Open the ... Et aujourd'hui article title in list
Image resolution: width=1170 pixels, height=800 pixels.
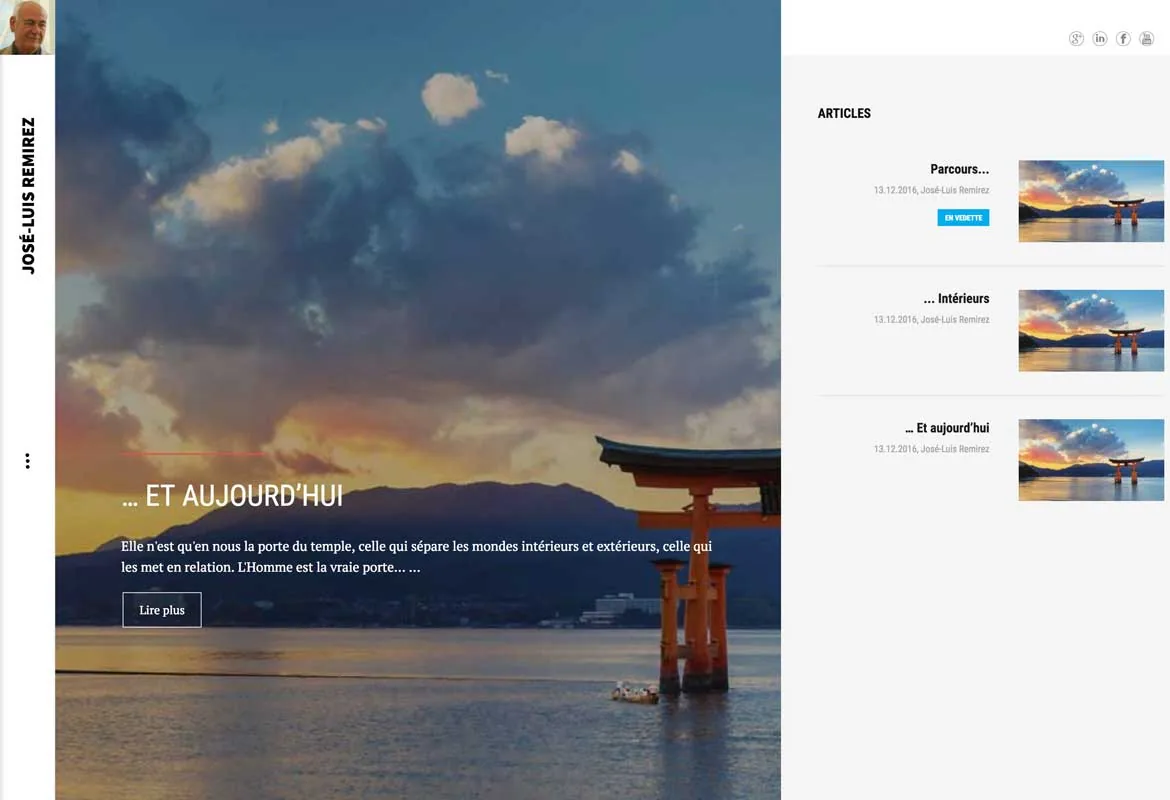(947, 428)
